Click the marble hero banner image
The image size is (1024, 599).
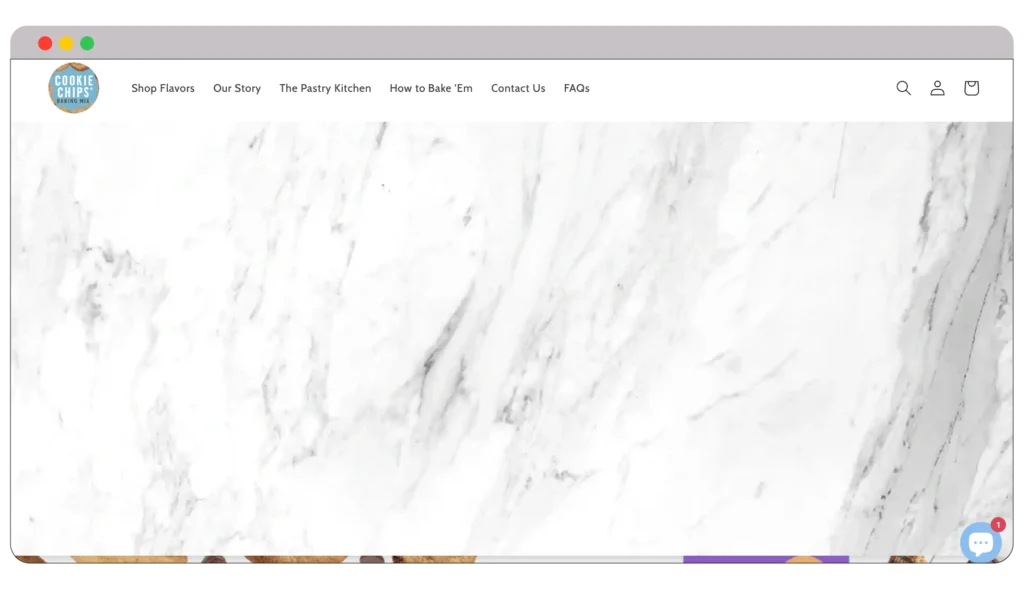coord(500,330)
